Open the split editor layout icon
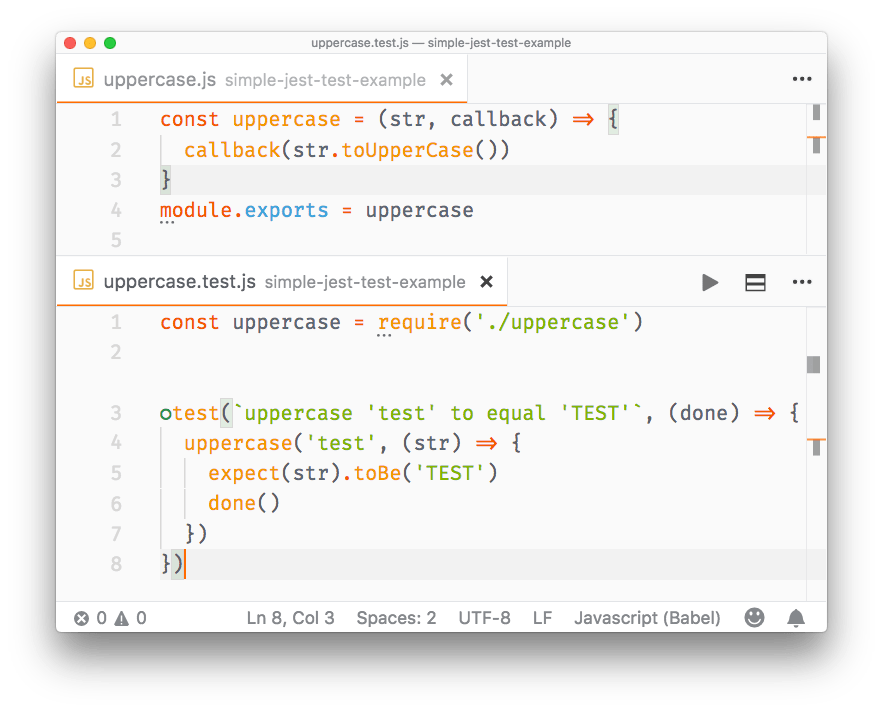Image resolution: width=883 pixels, height=712 pixels. coord(755,282)
